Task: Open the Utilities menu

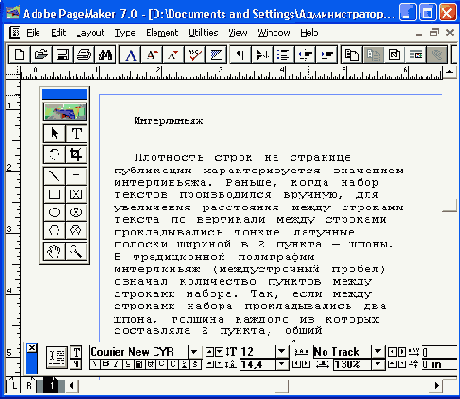Action: click(203, 33)
